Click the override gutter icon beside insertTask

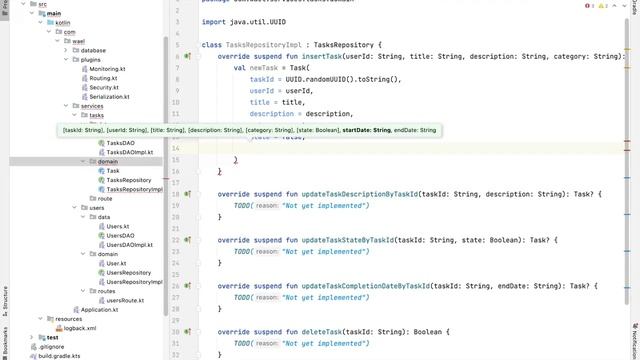[187, 56]
